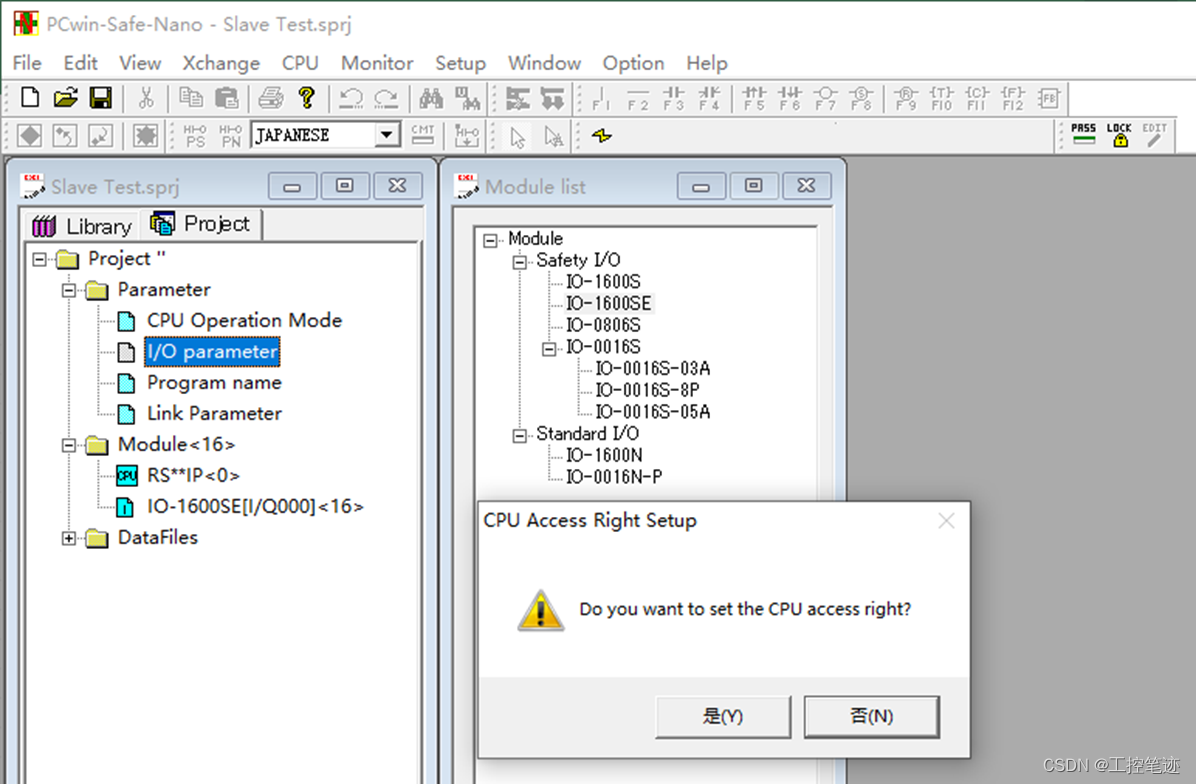
Task: Select I/O parameter in the project tree
Action: [x=211, y=351]
